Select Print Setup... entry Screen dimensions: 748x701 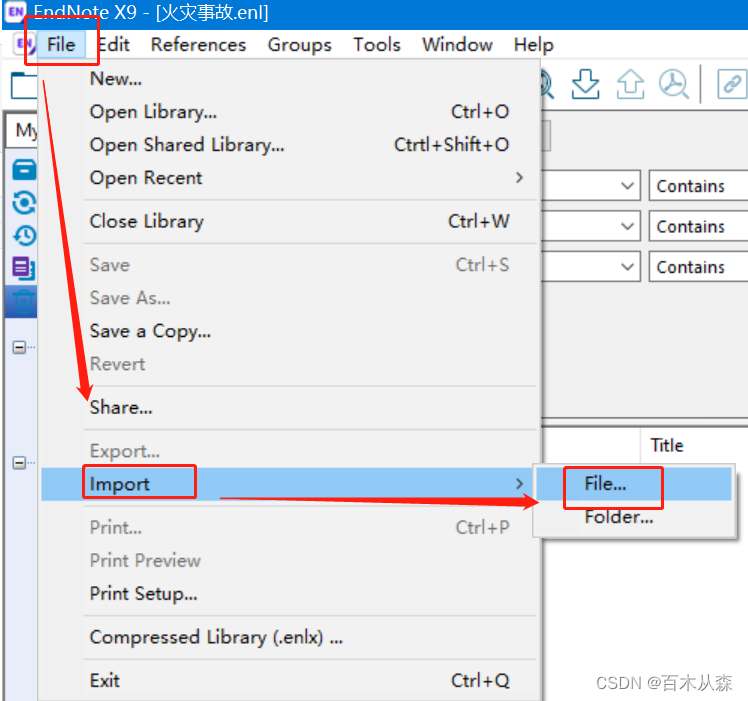coord(289,593)
